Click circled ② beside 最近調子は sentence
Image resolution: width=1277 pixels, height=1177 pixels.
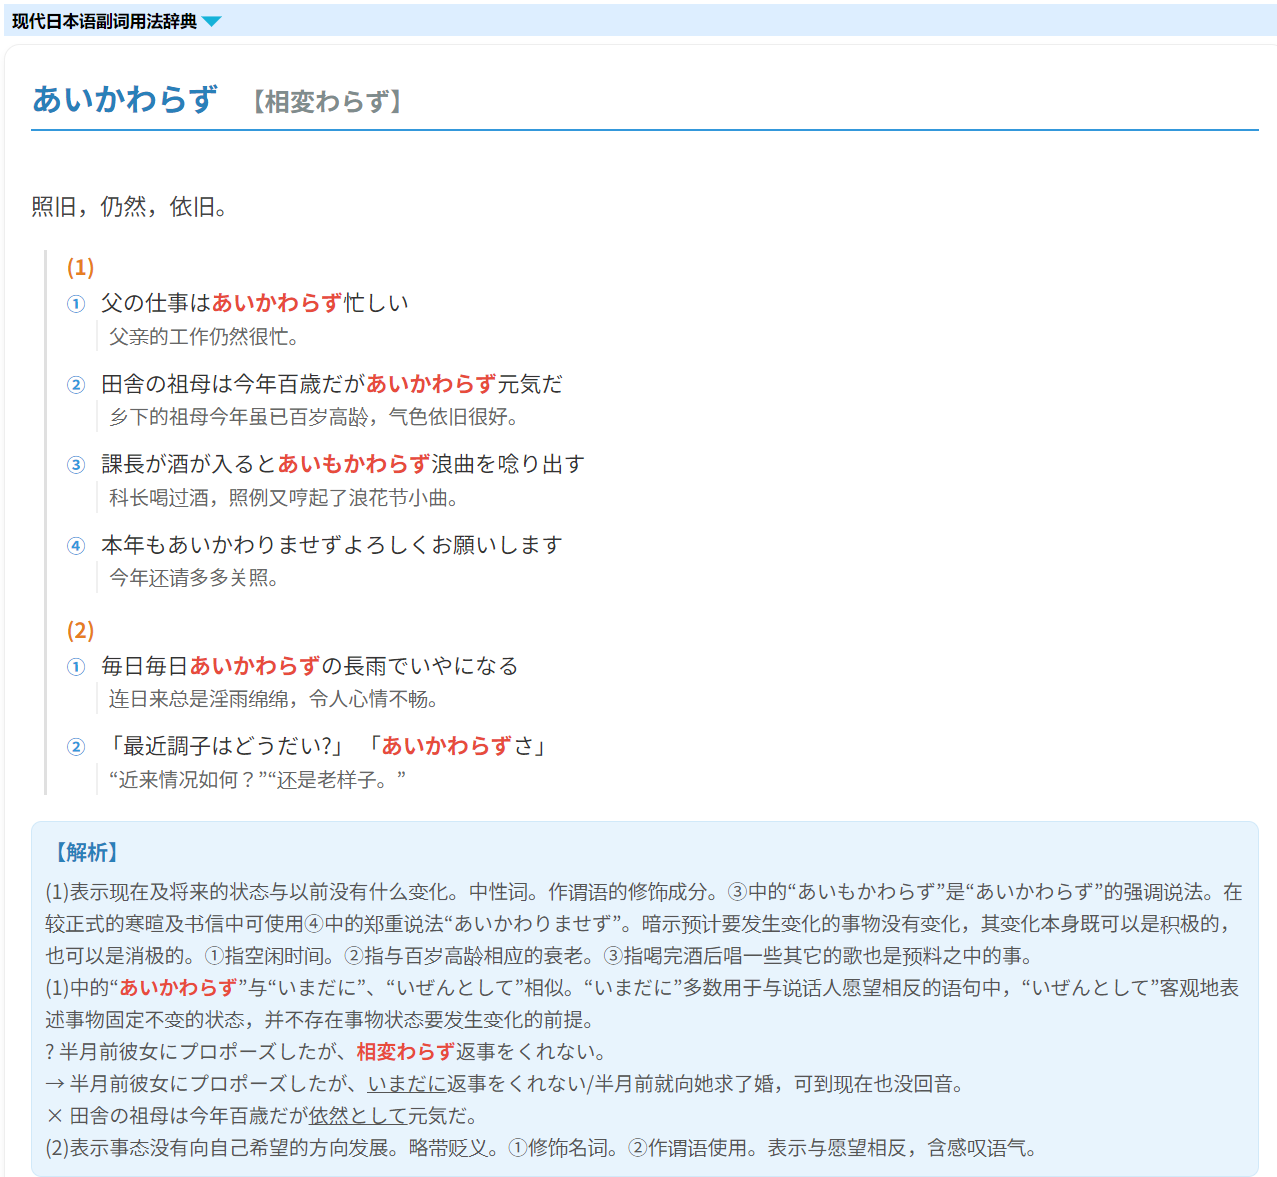[76, 747]
